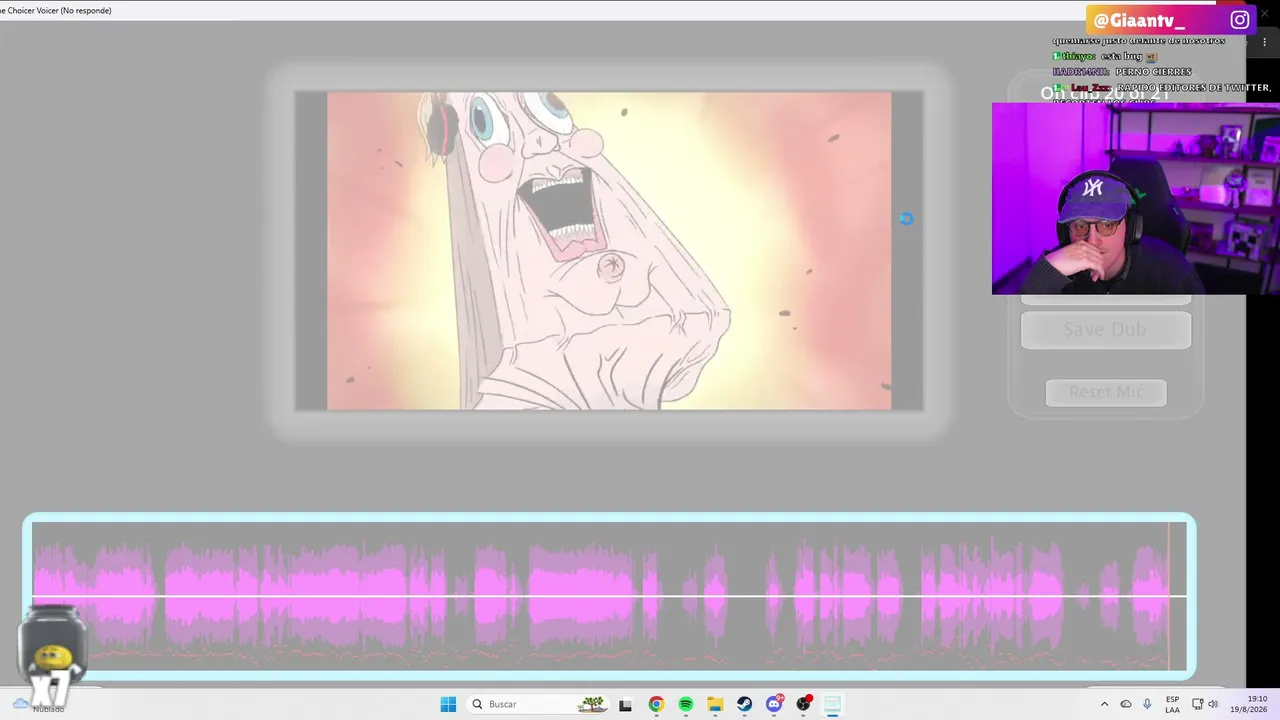The image size is (1280, 720).
Task: Click the Reset Mic button
Action: (x=1106, y=392)
